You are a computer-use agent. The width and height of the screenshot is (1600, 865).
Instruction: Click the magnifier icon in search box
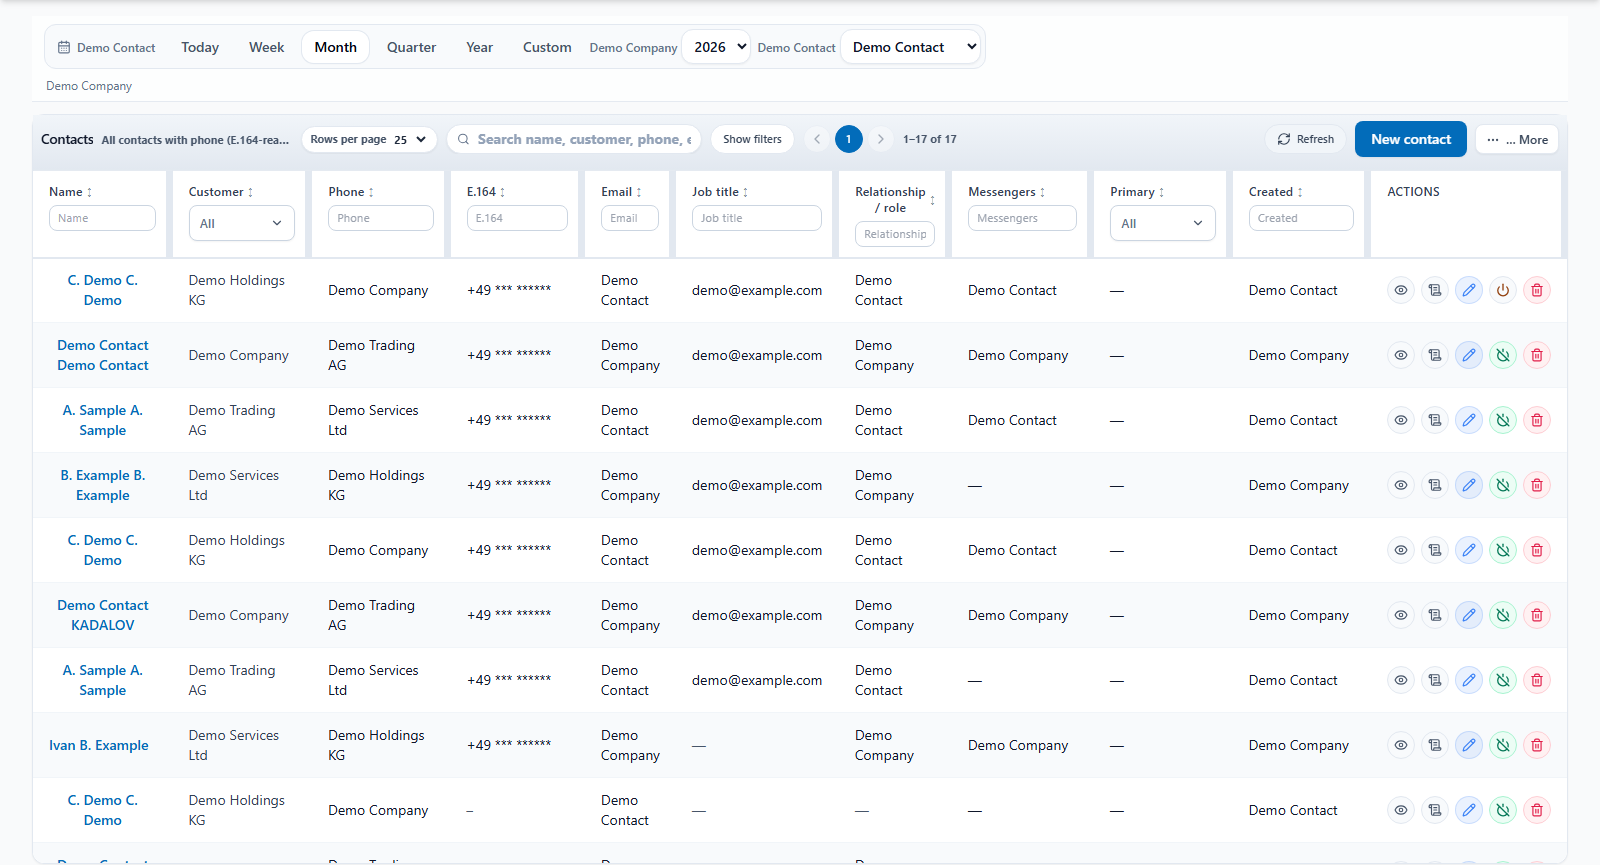[x=464, y=140]
